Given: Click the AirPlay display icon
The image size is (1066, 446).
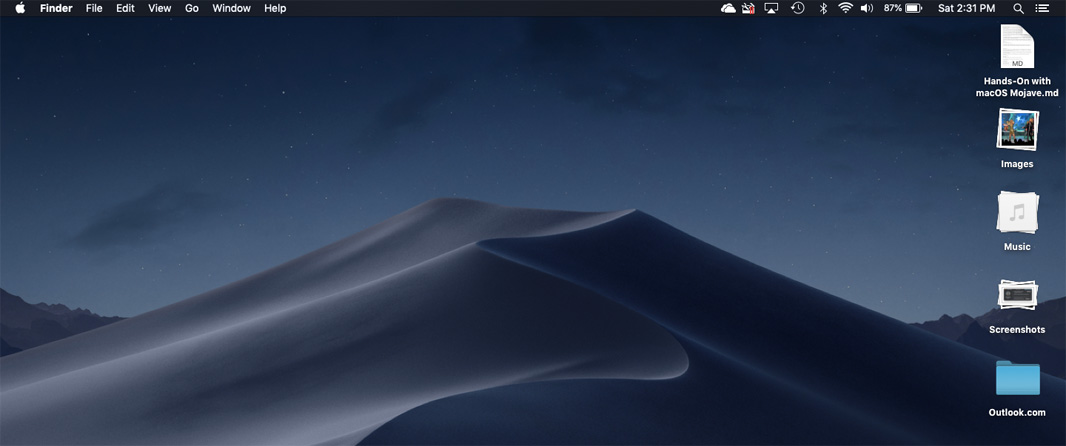Looking at the screenshot, I should pos(771,8).
